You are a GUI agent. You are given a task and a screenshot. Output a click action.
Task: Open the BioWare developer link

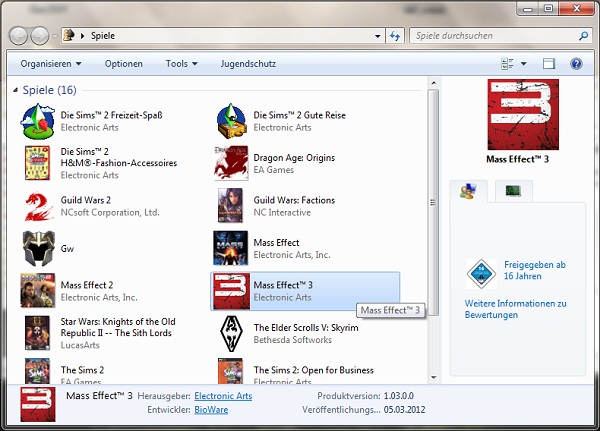pos(211,410)
